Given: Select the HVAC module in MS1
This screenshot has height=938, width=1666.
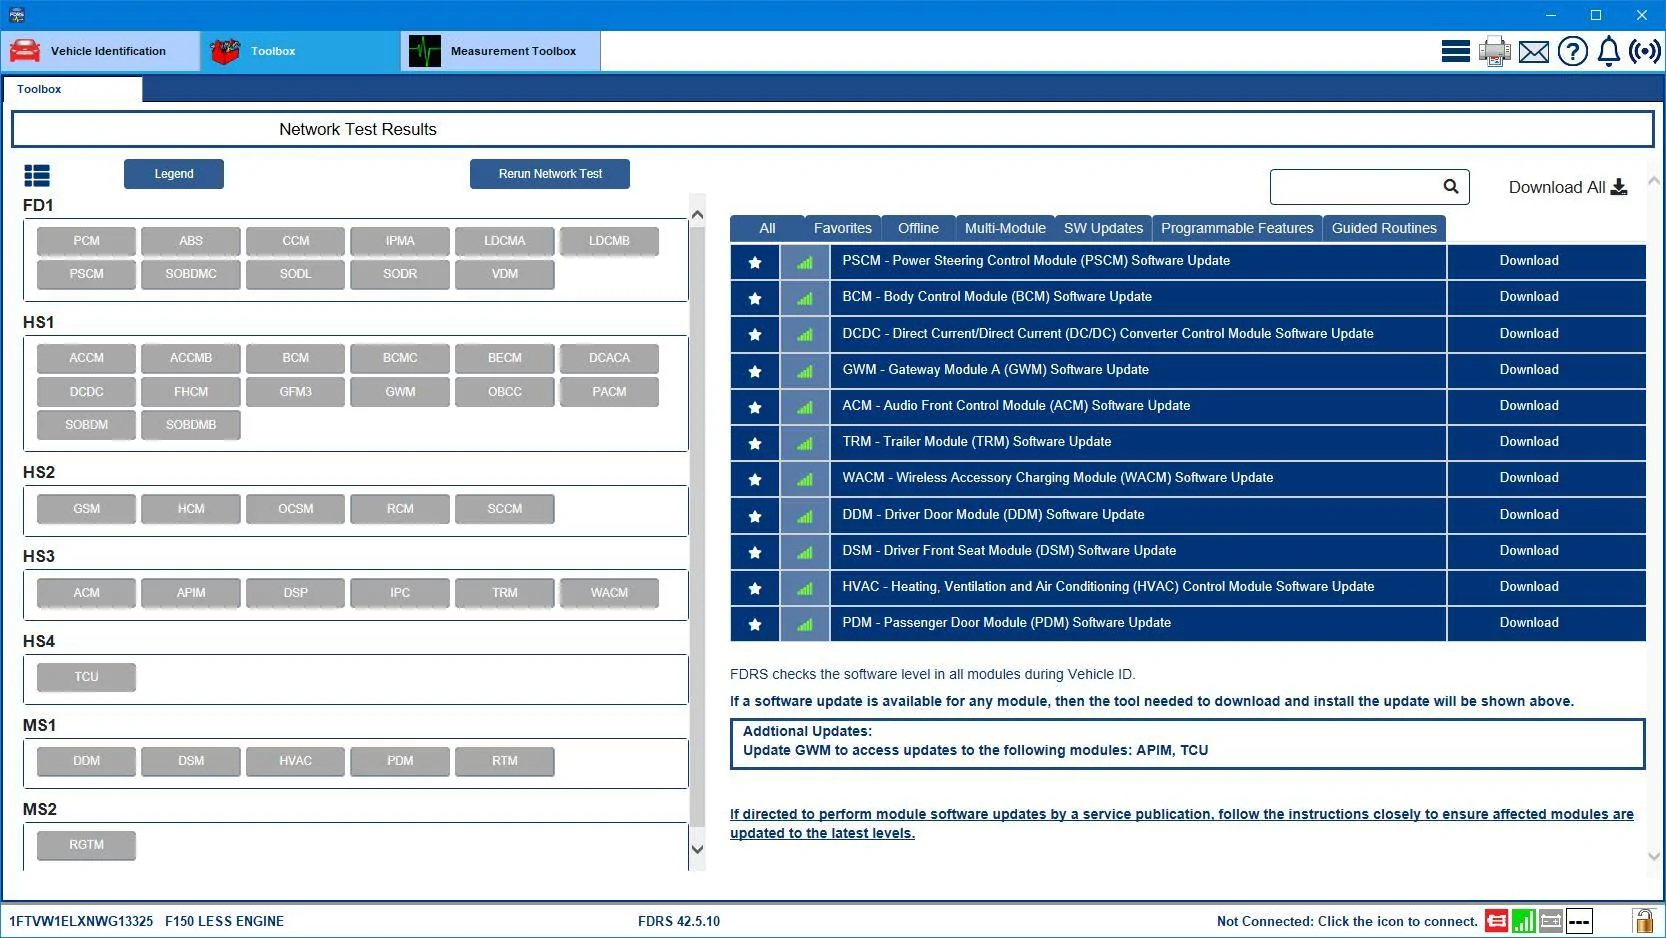Looking at the screenshot, I should [x=295, y=761].
